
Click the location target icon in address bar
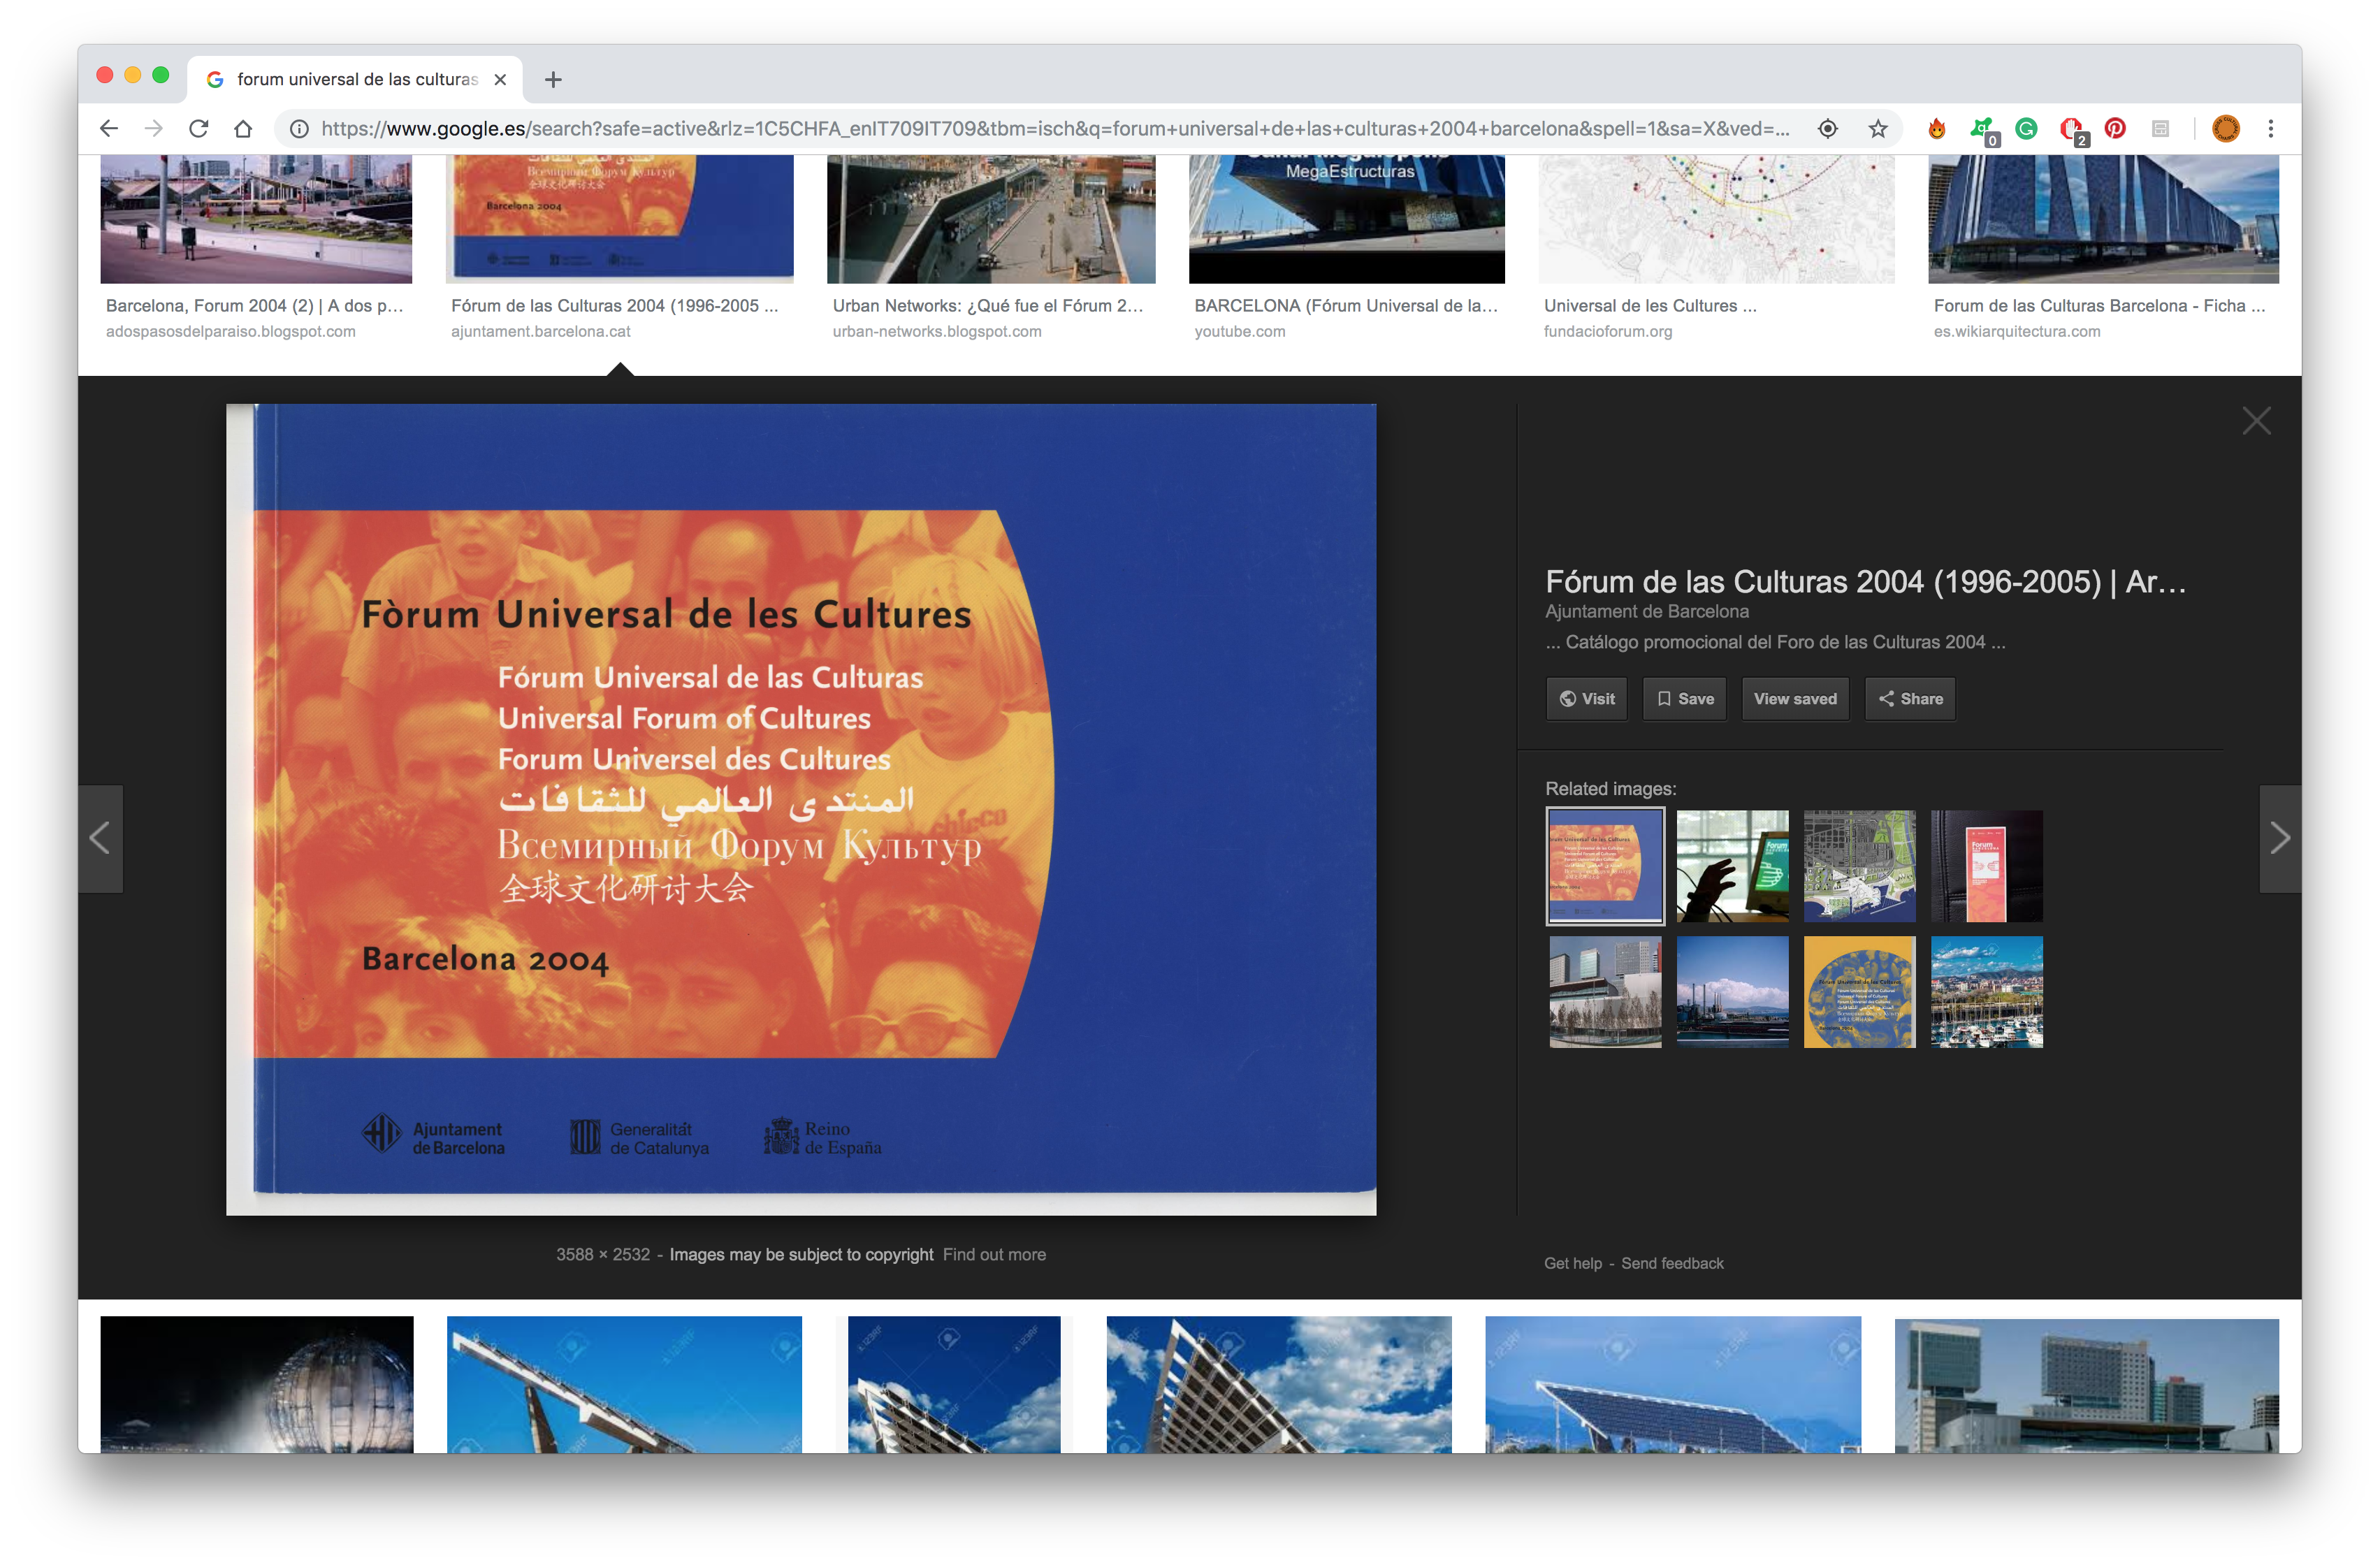pyautogui.click(x=1827, y=129)
